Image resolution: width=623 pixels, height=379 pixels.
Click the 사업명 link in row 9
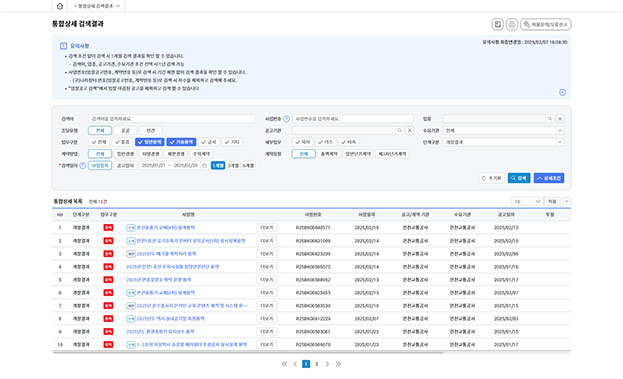point(160,331)
